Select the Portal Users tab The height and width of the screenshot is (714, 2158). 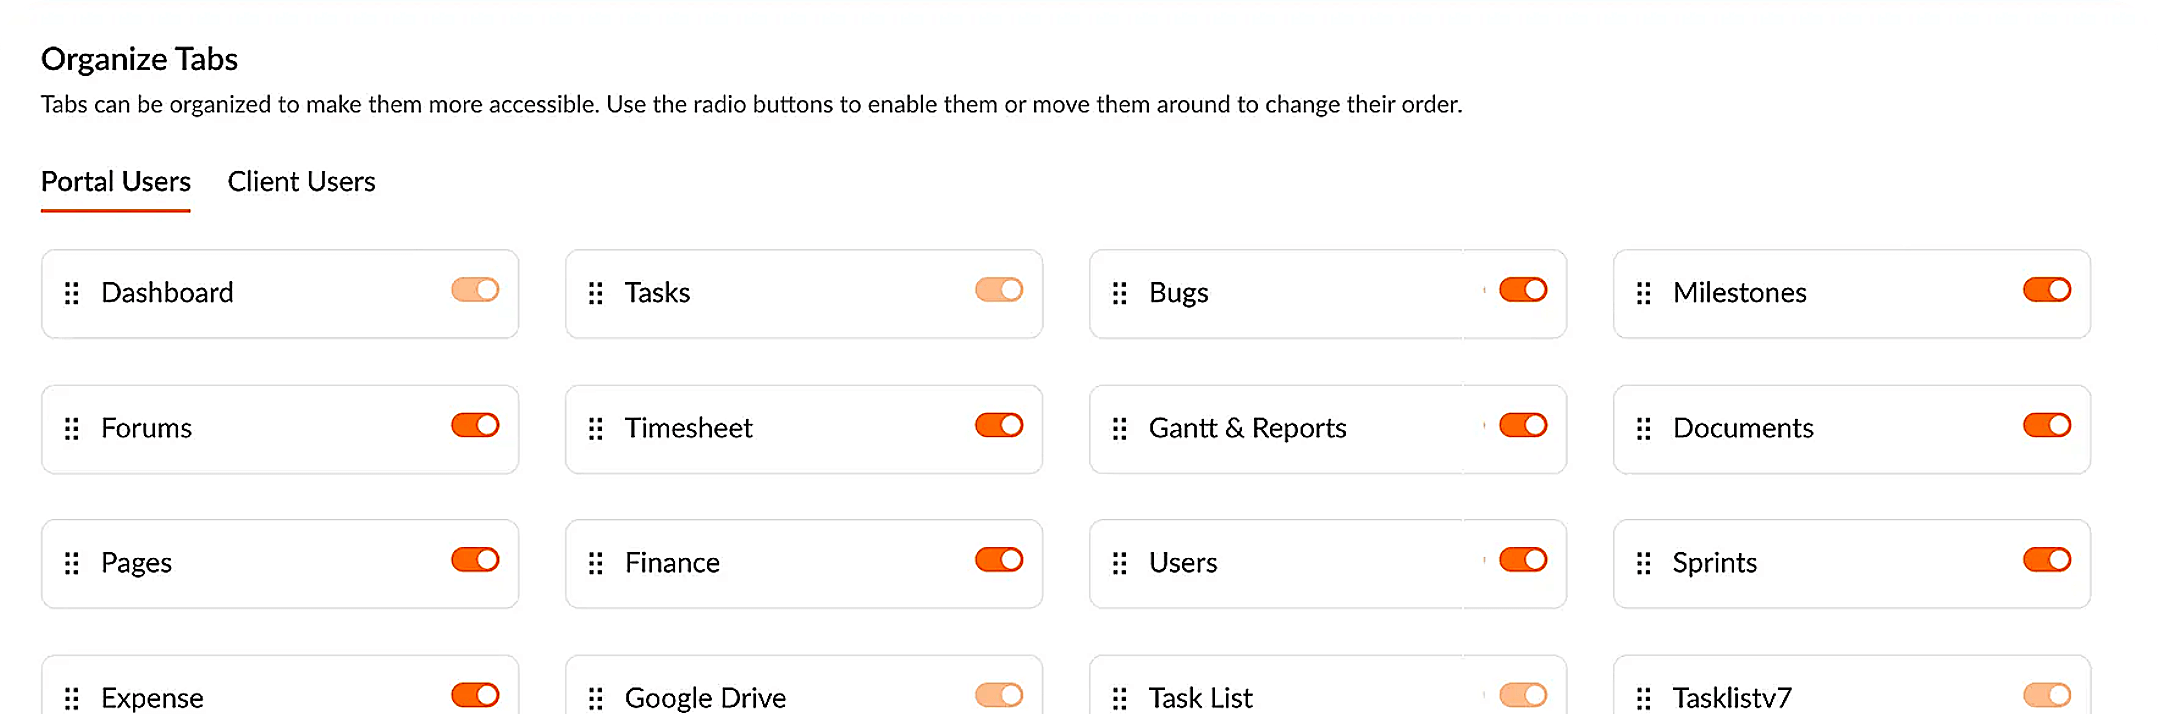click(x=116, y=182)
